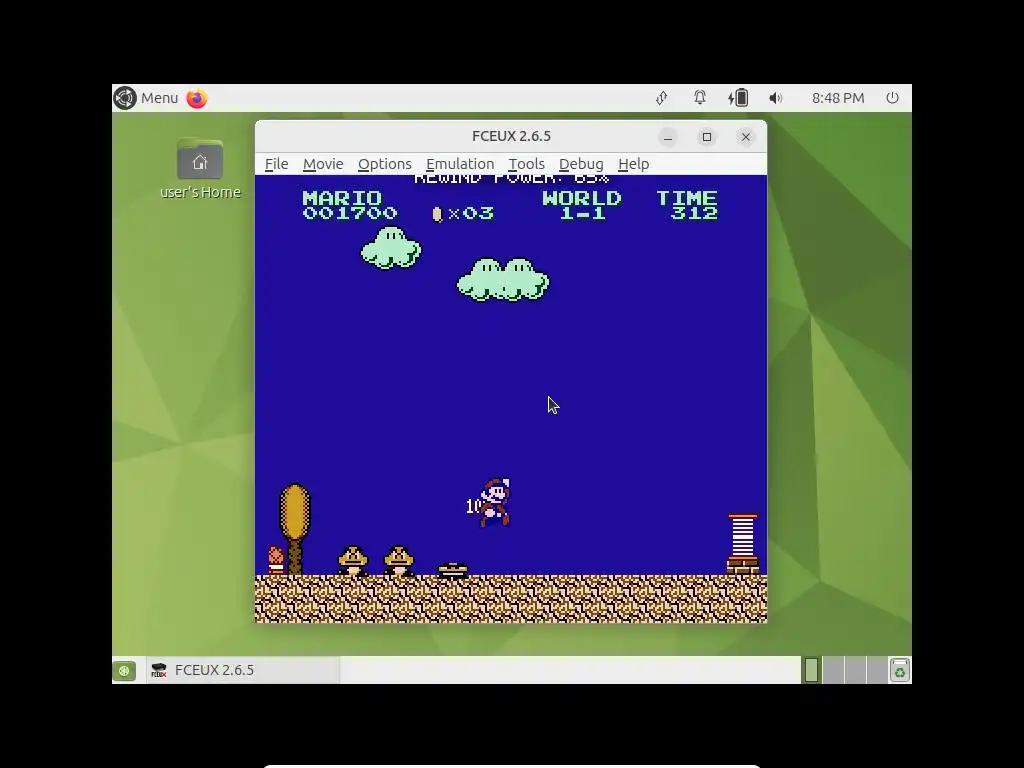
Task: Maximize the FCEUX window
Action: click(707, 137)
